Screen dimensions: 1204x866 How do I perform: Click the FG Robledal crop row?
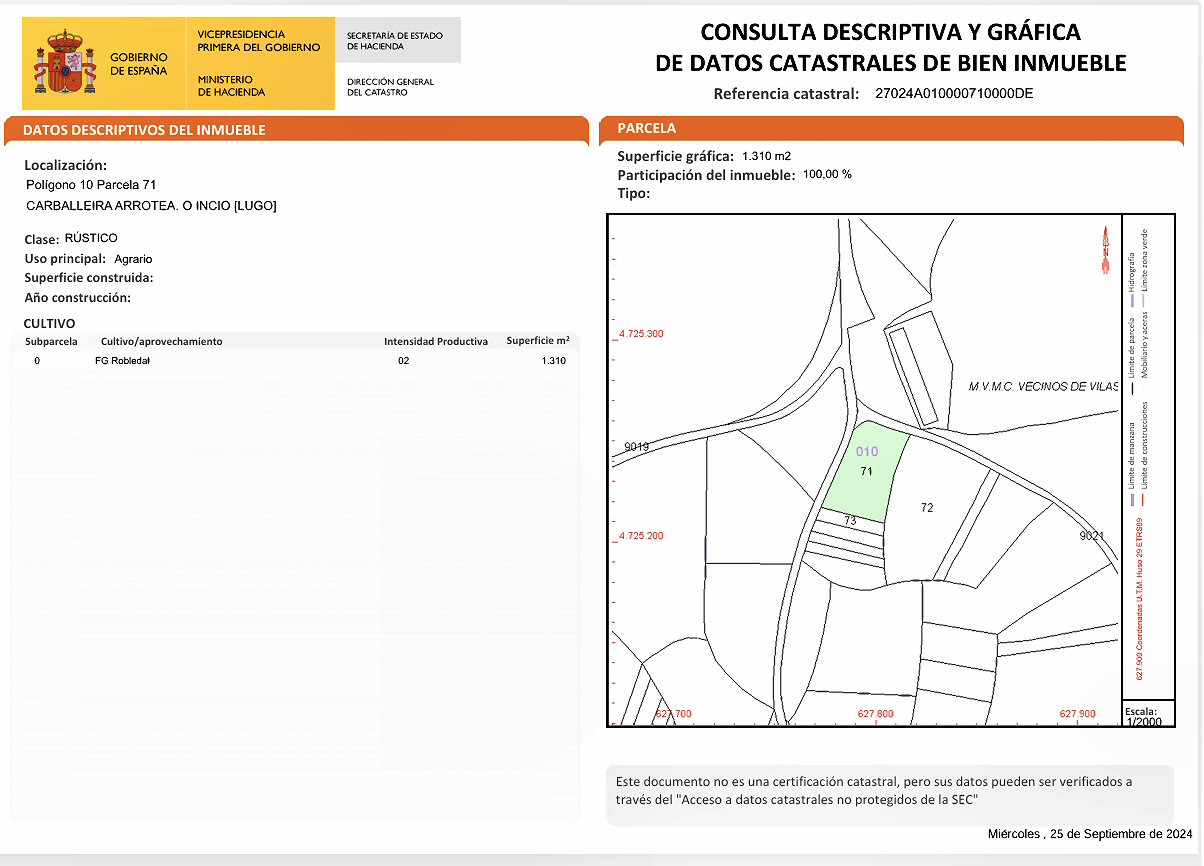click(x=122, y=361)
